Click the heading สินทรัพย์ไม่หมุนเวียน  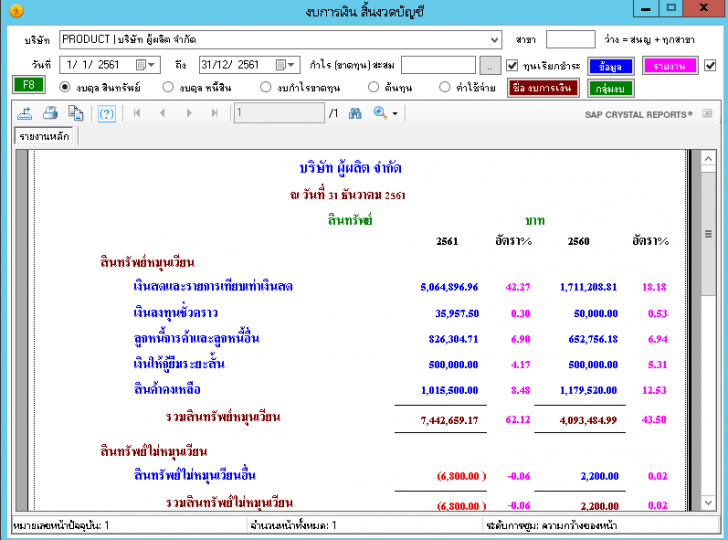click(154, 451)
